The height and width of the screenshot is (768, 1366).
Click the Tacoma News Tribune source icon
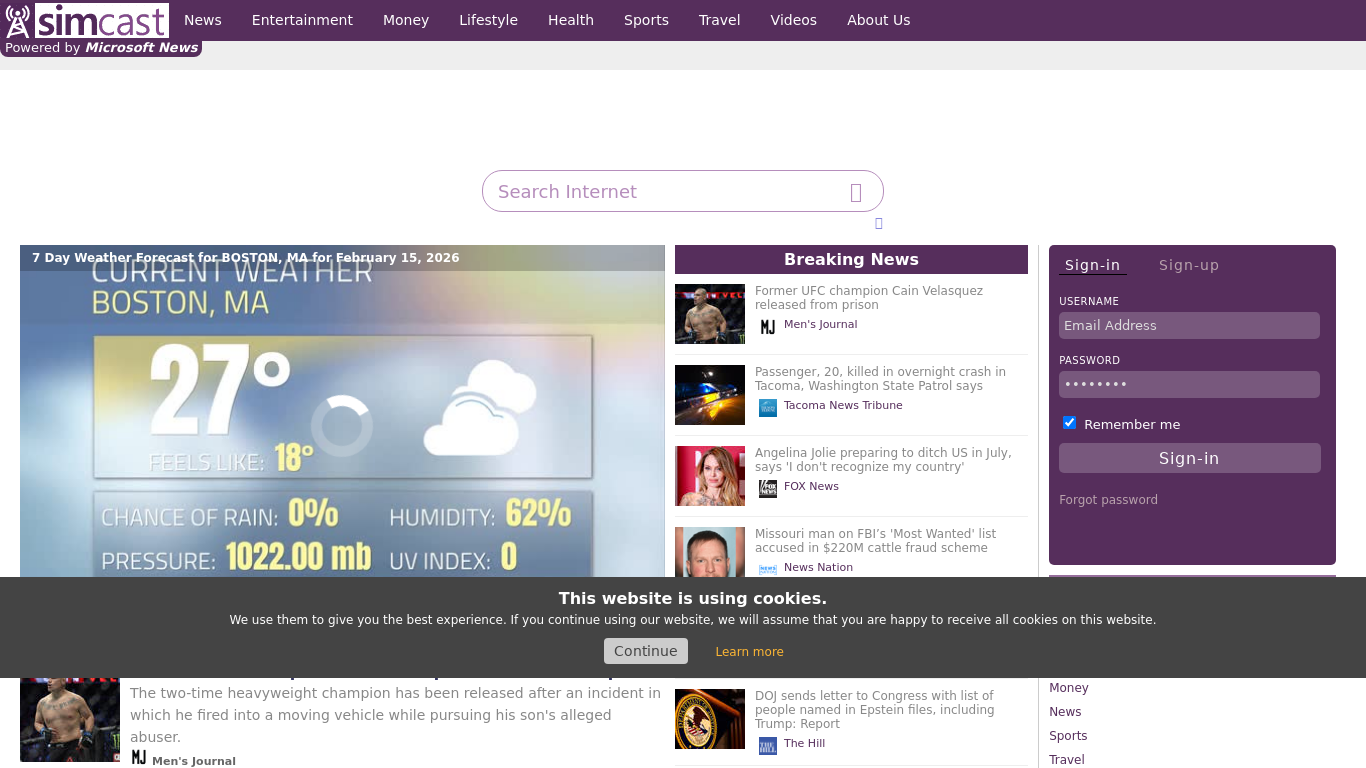[767, 407]
